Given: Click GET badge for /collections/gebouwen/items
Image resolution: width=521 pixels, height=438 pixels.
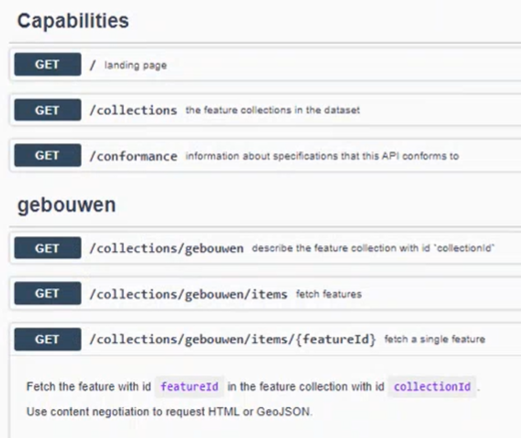Looking at the screenshot, I should (x=48, y=293).
